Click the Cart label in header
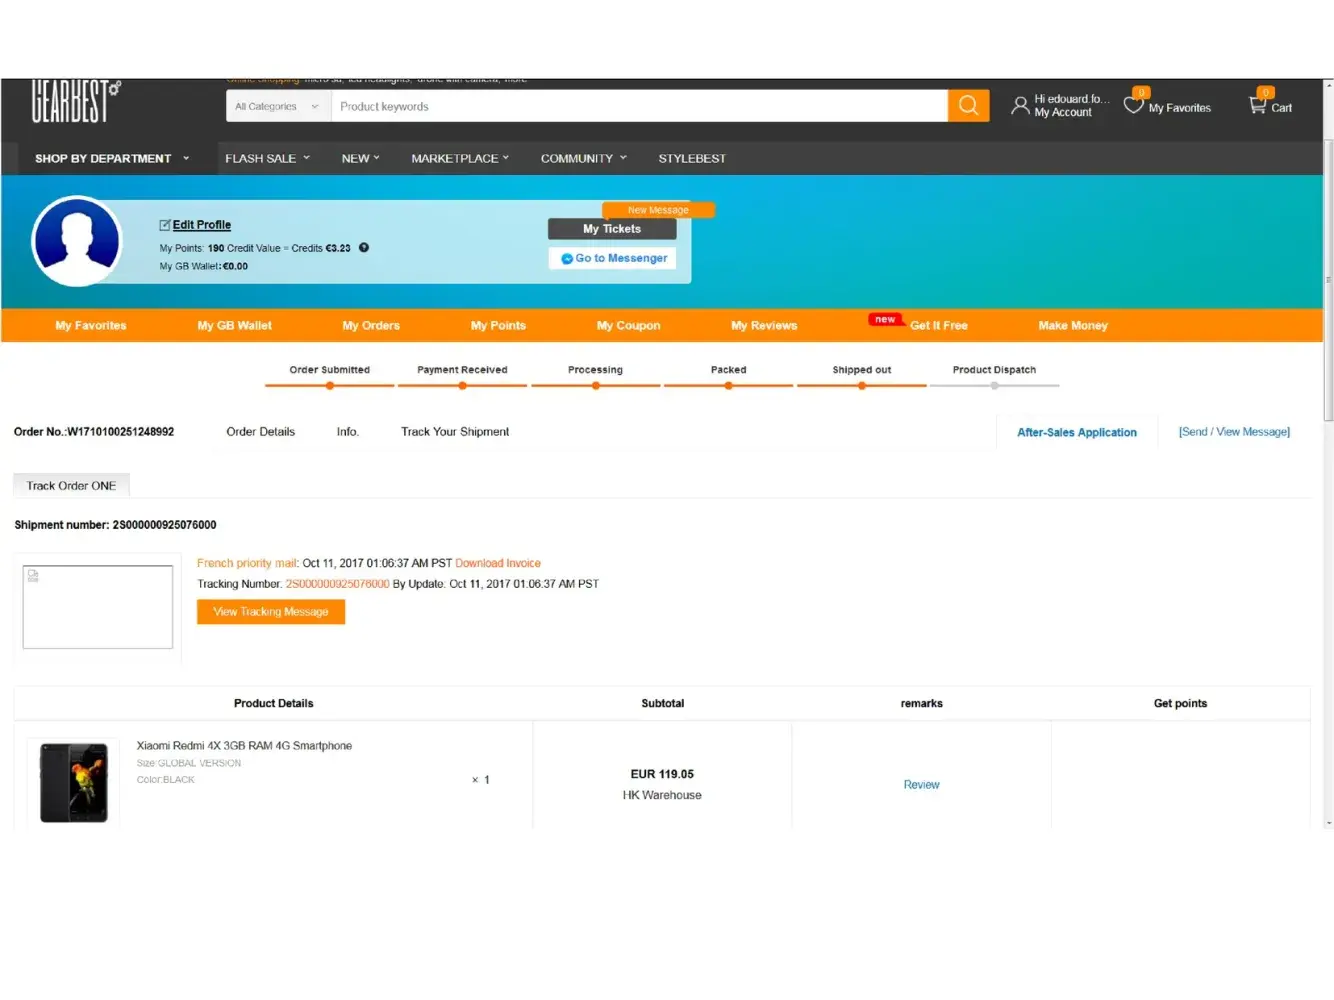Screen dimensions: 1334x1000 [x=1281, y=108]
